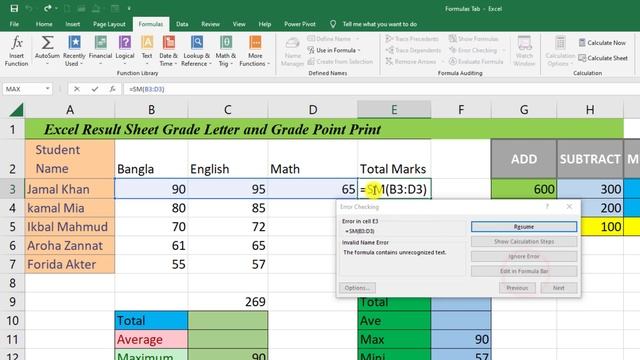The width and height of the screenshot is (640, 360).
Task: Expand the Name Box dropdown
Action: point(47,89)
